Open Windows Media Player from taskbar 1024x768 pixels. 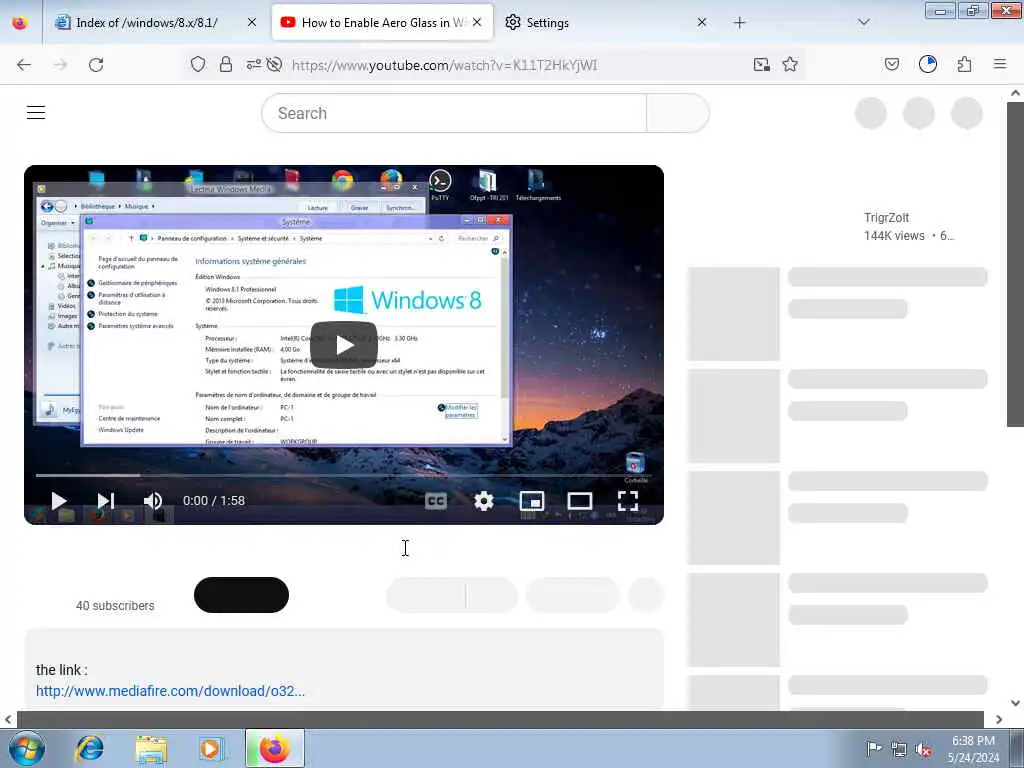coord(212,749)
